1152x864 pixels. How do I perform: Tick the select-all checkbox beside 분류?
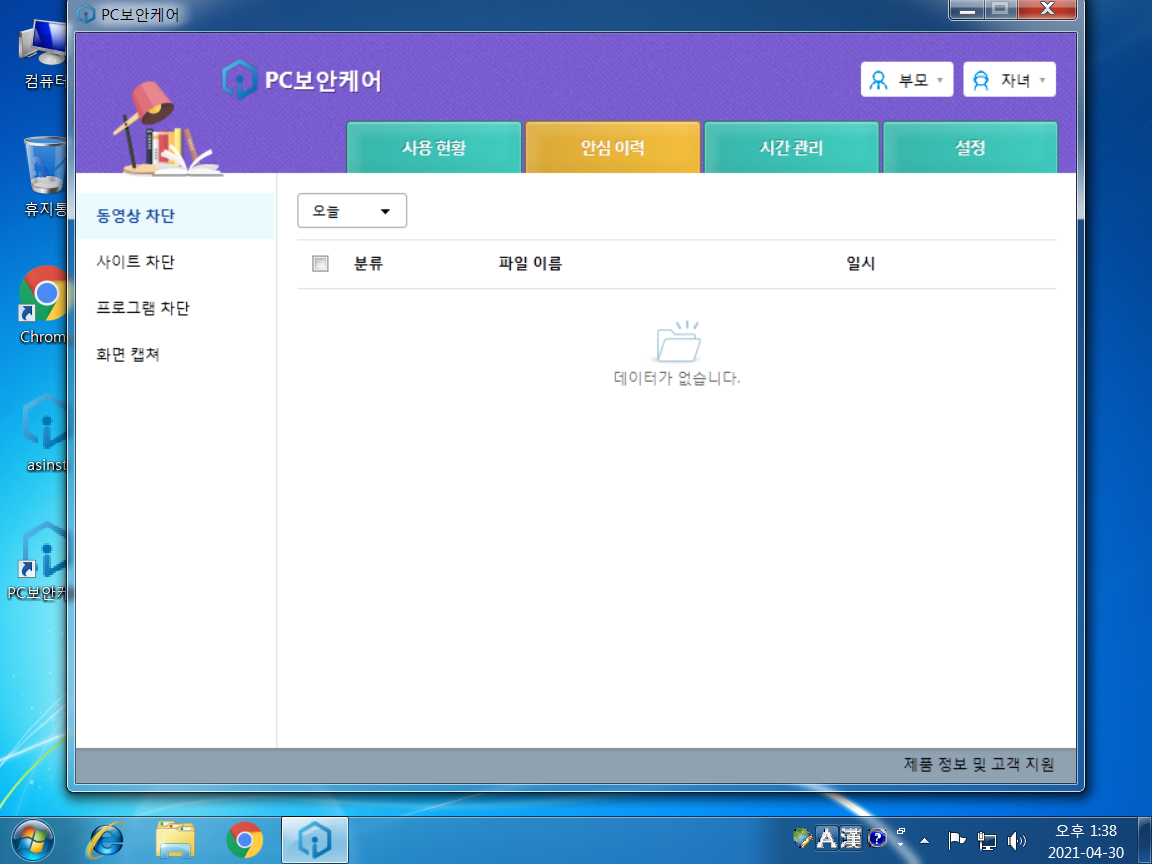tap(320, 263)
